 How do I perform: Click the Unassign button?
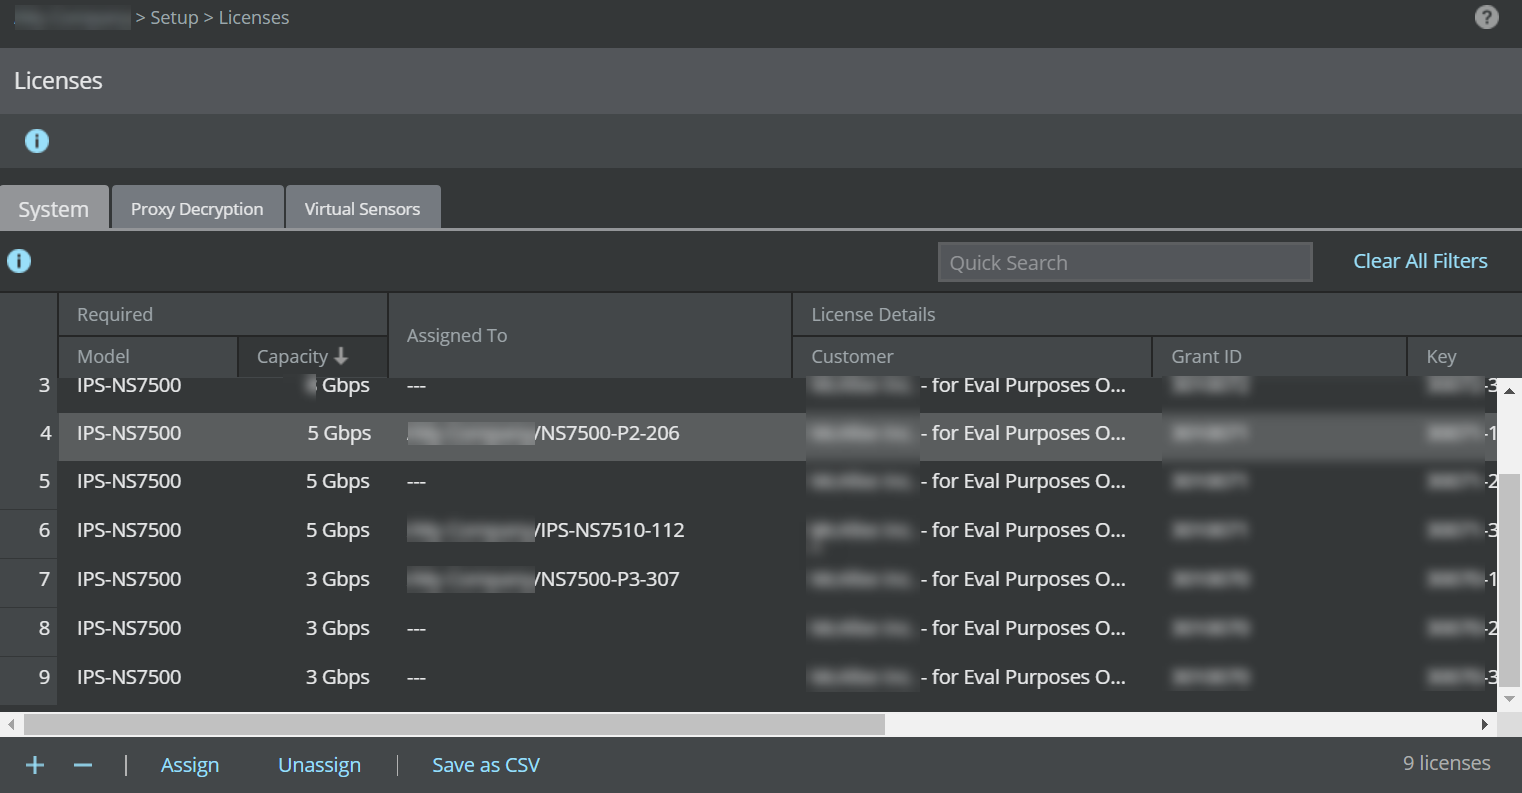[319, 765]
